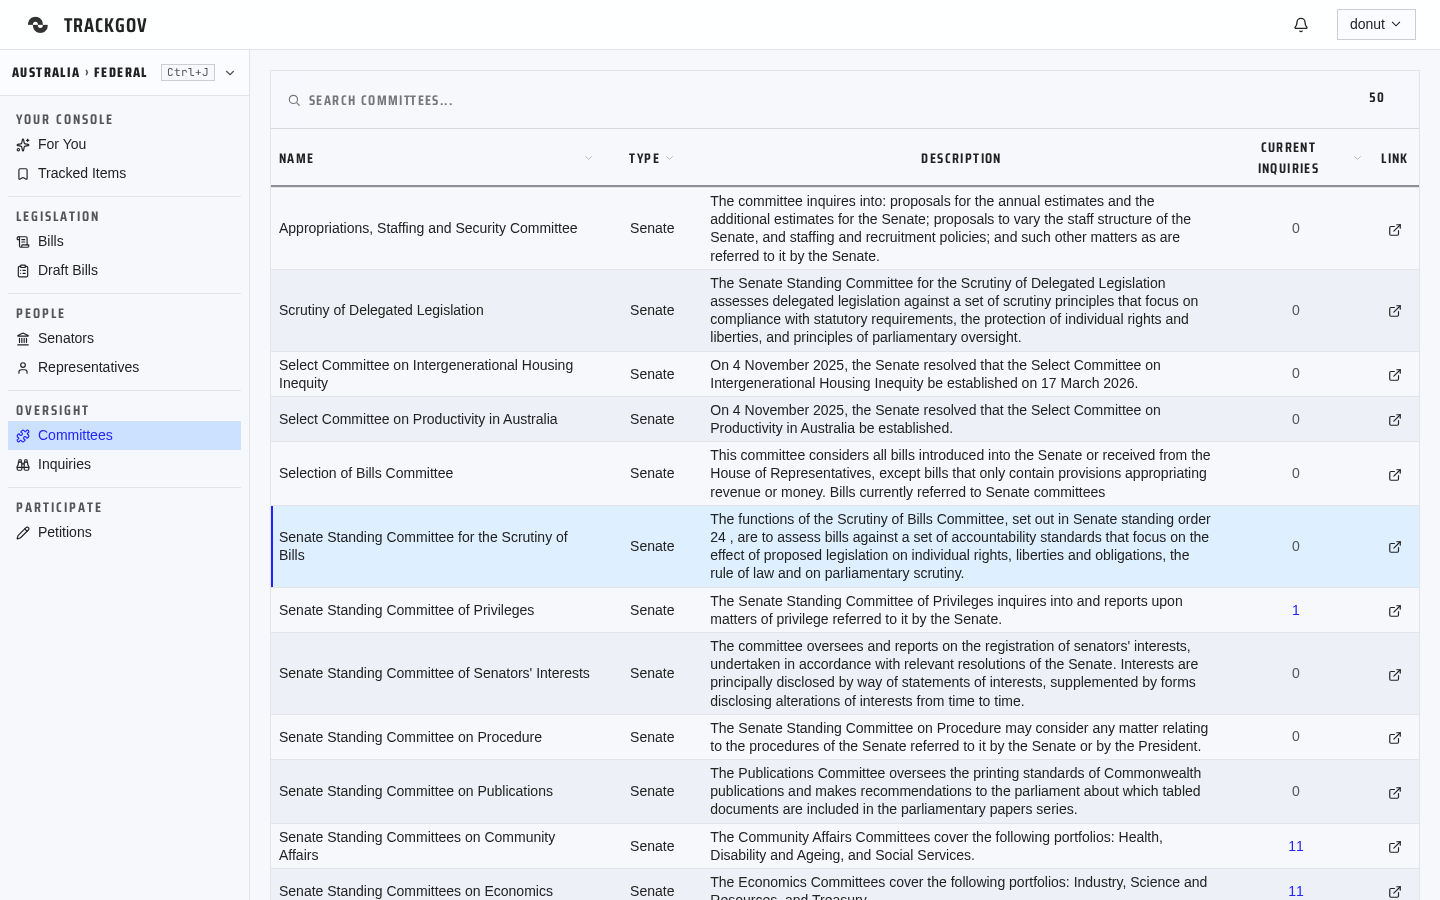Open external link for Scrutiny of Bills committee
The image size is (1440, 900).
(x=1395, y=547)
